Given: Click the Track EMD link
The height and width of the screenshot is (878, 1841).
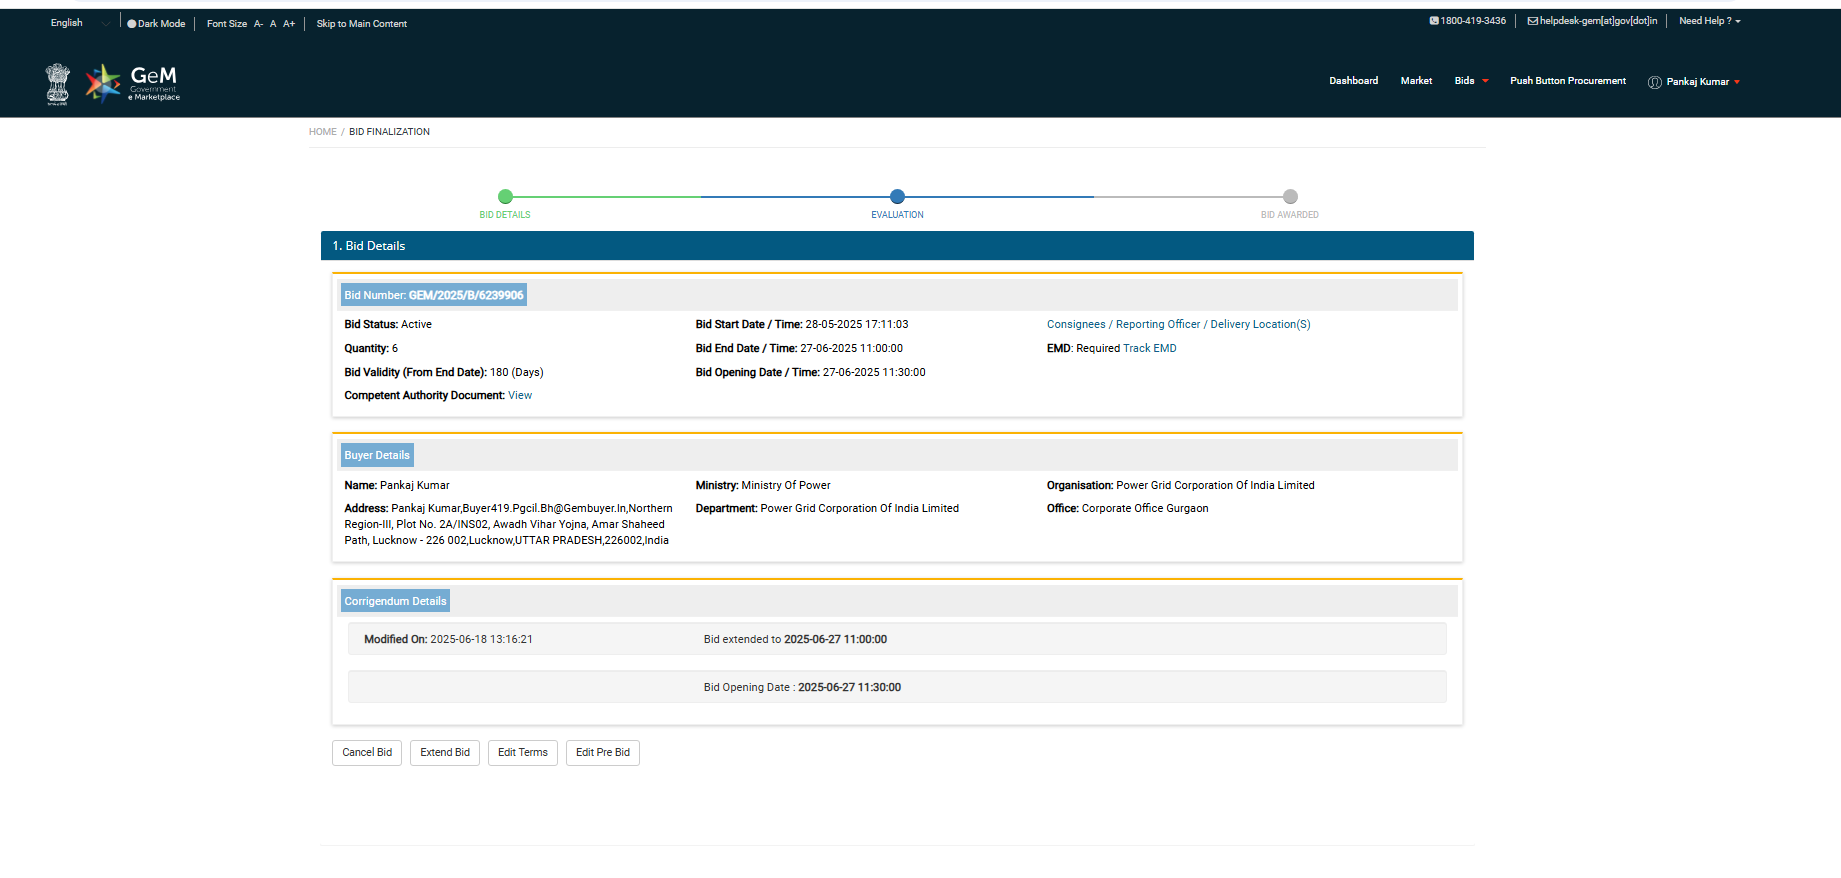Looking at the screenshot, I should [x=1149, y=349].
